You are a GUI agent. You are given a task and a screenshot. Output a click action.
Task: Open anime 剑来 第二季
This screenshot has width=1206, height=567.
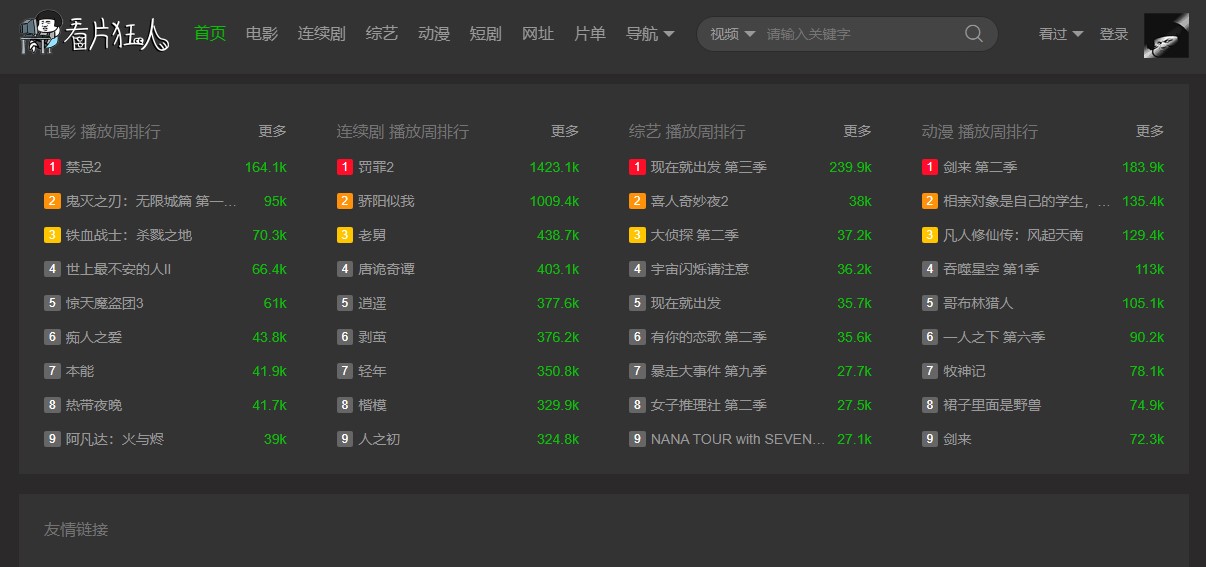pos(980,167)
